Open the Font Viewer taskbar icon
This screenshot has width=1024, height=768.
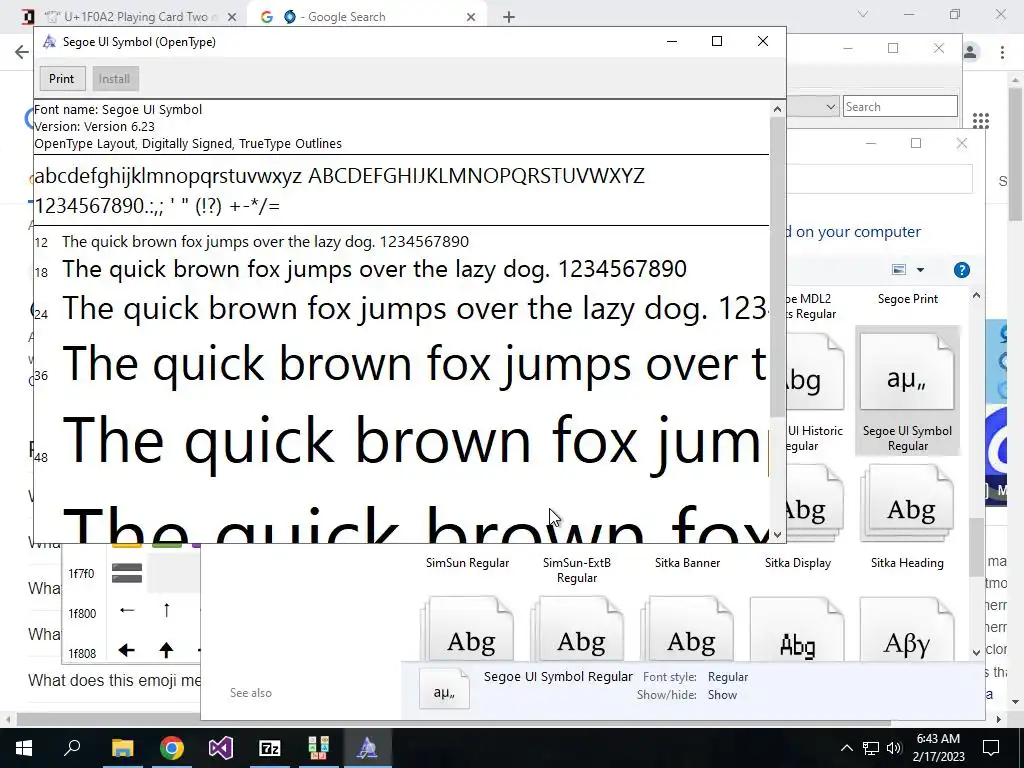[x=367, y=748]
